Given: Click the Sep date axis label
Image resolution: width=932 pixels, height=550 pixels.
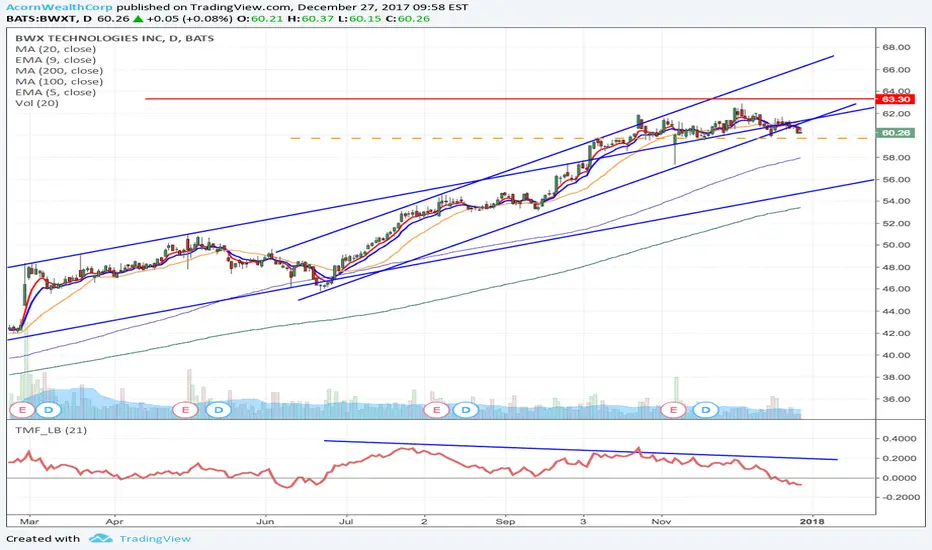Looking at the screenshot, I should click(505, 521).
